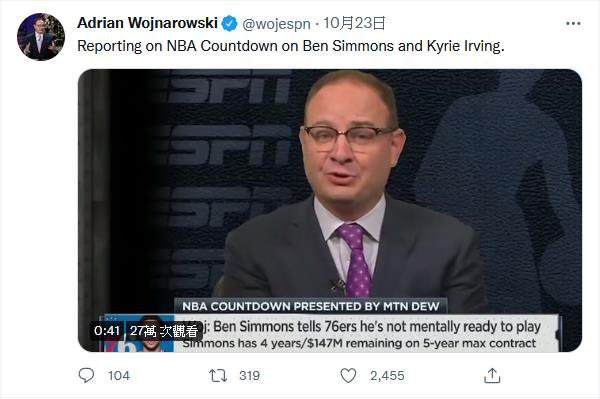Open the tweet via the 10月23日 date

354,23
